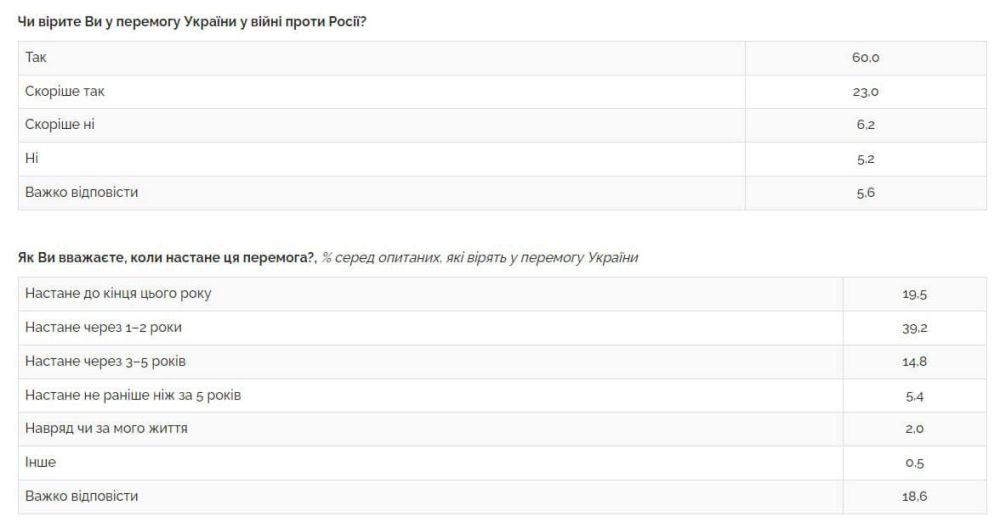Click the 5.2 value in the 'Ні' row
The image size is (1000, 522).
[x=865, y=159]
